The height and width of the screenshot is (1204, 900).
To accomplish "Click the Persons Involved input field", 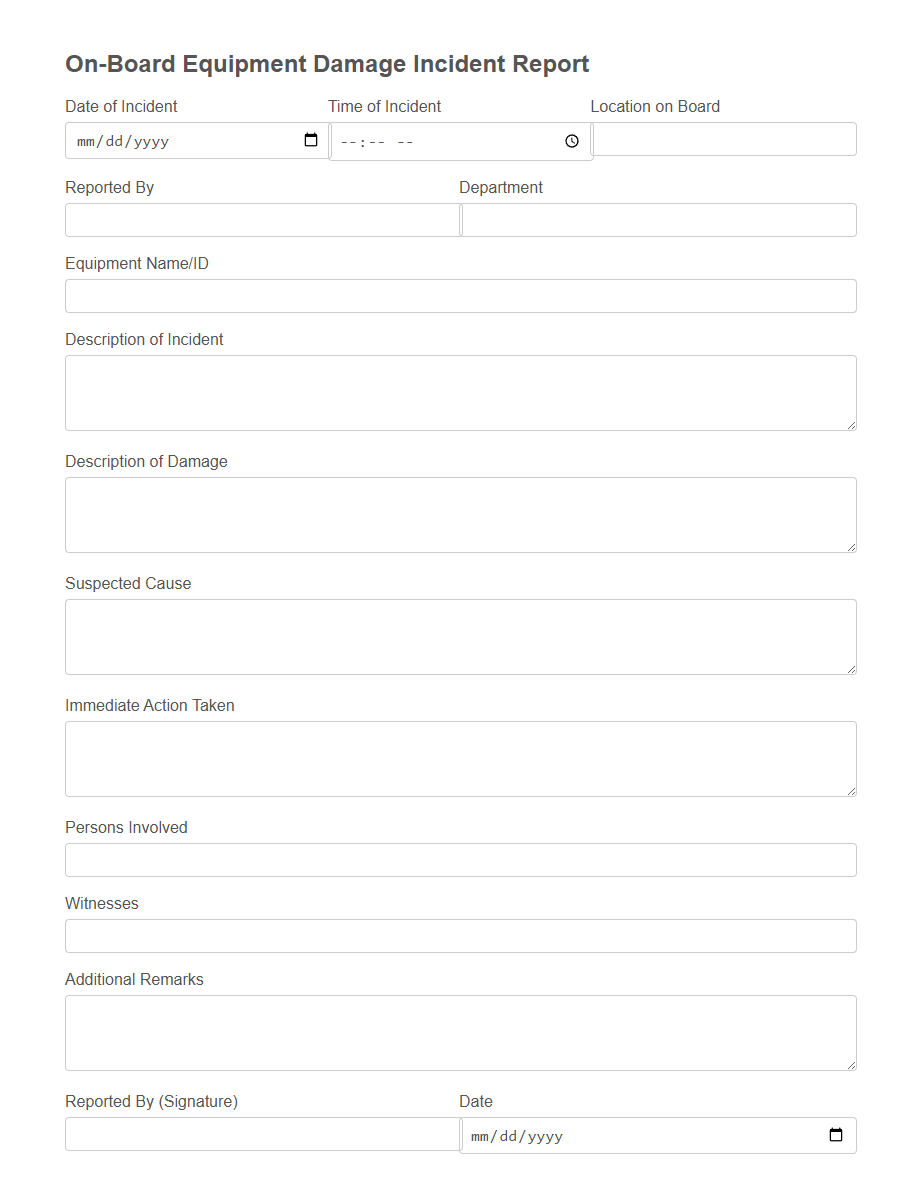I will [x=460, y=859].
